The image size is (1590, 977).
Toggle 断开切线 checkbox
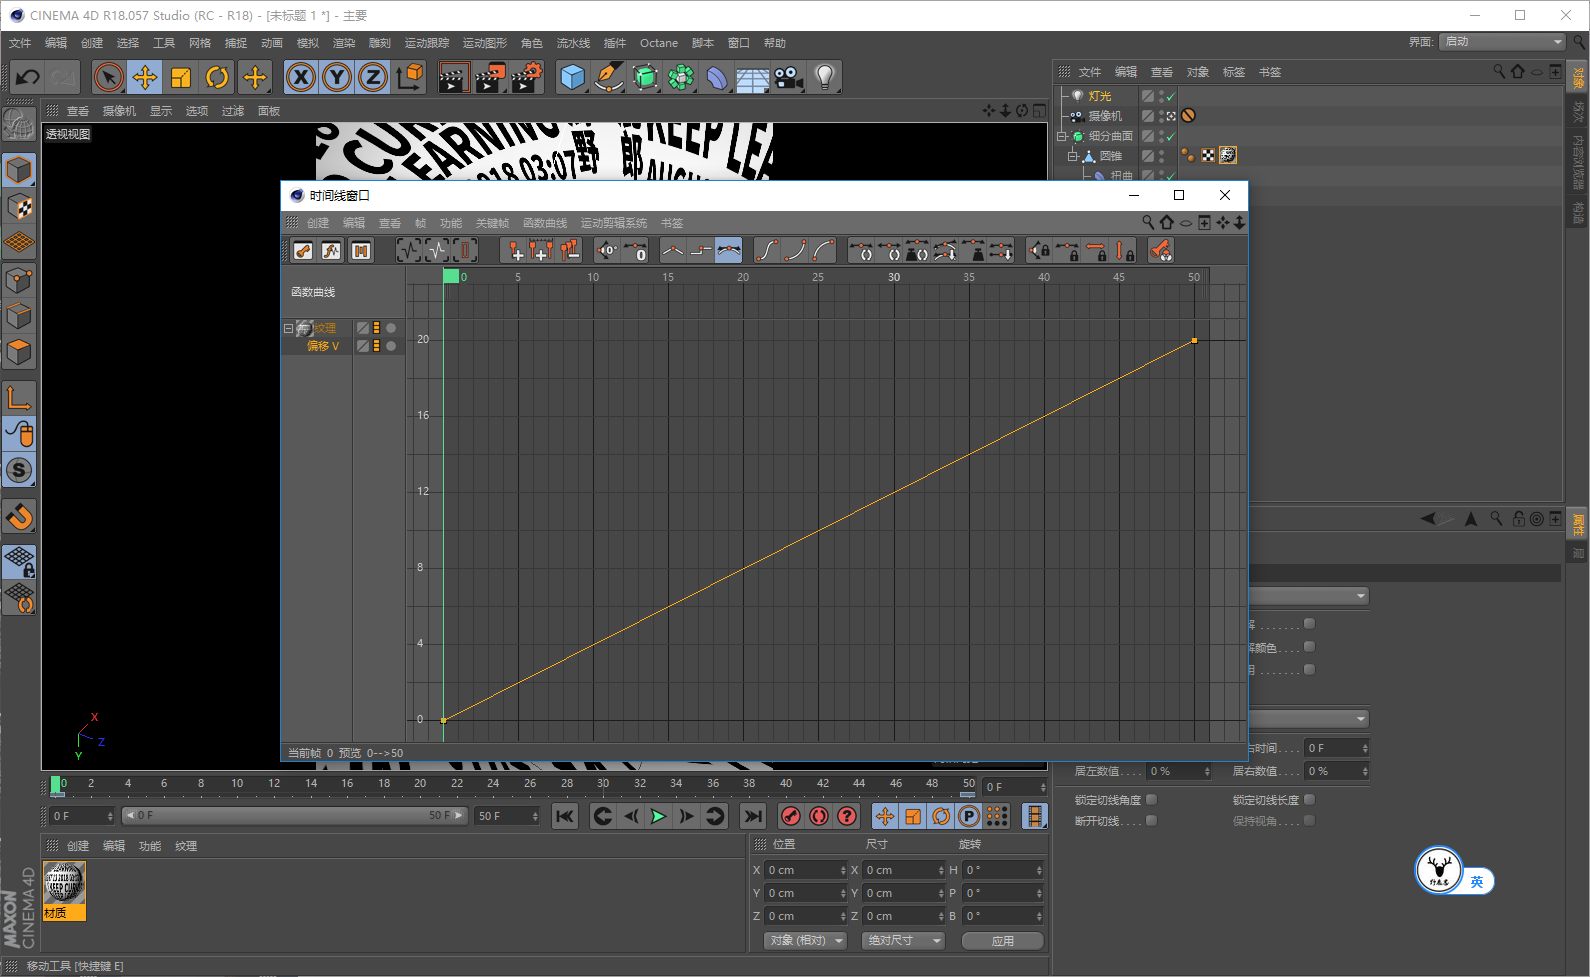click(1151, 820)
